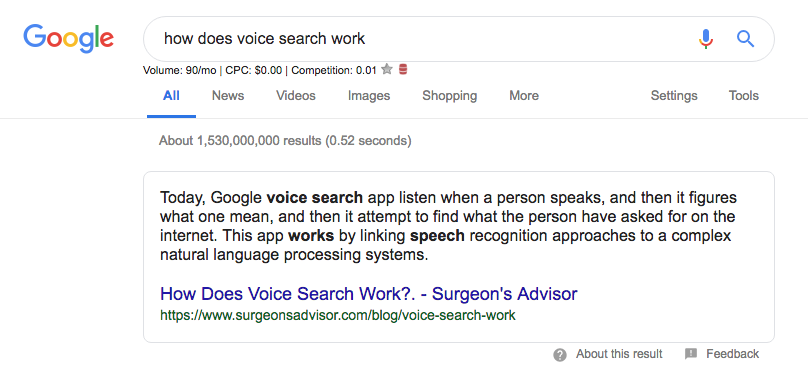808x383 pixels.
Task: Expand the Tools filter options
Action: click(x=744, y=96)
